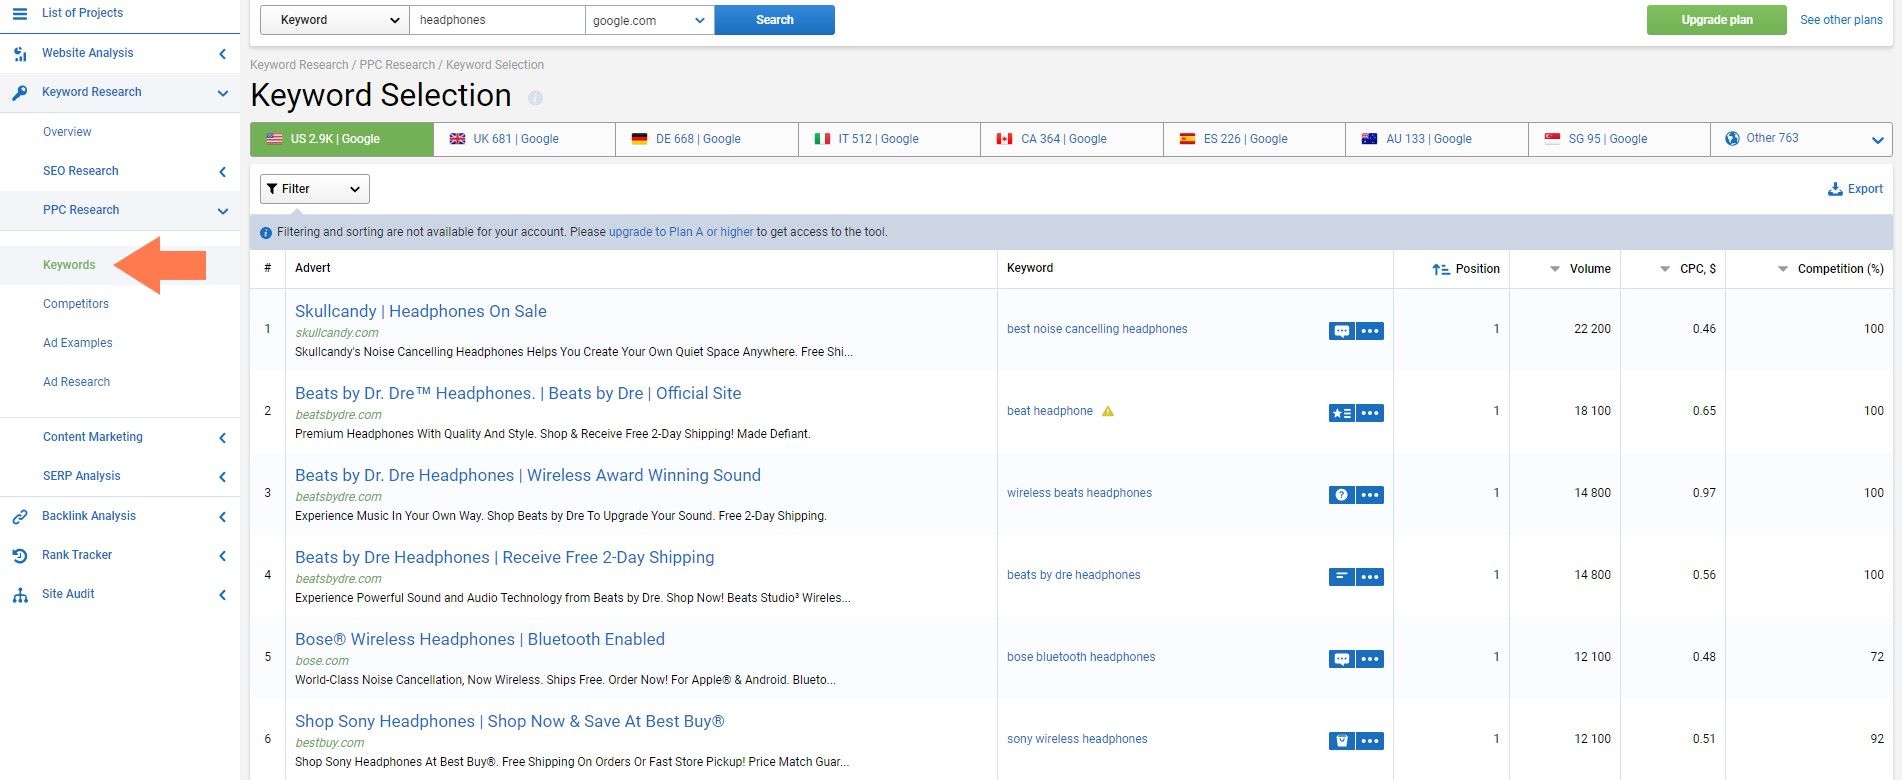Click warning triangle icon next to beat headphone
This screenshot has height=780, width=1902.
pyautogui.click(x=1108, y=411)
